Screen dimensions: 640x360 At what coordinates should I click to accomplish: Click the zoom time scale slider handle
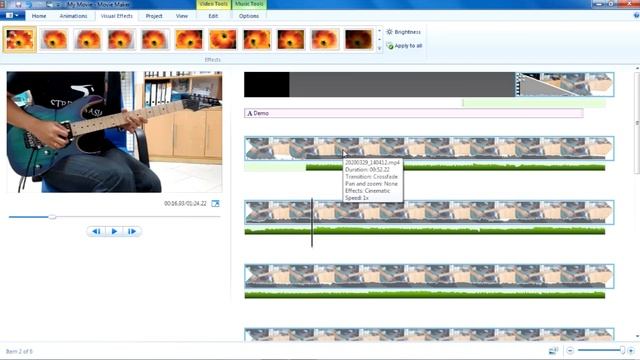[622, 350]
